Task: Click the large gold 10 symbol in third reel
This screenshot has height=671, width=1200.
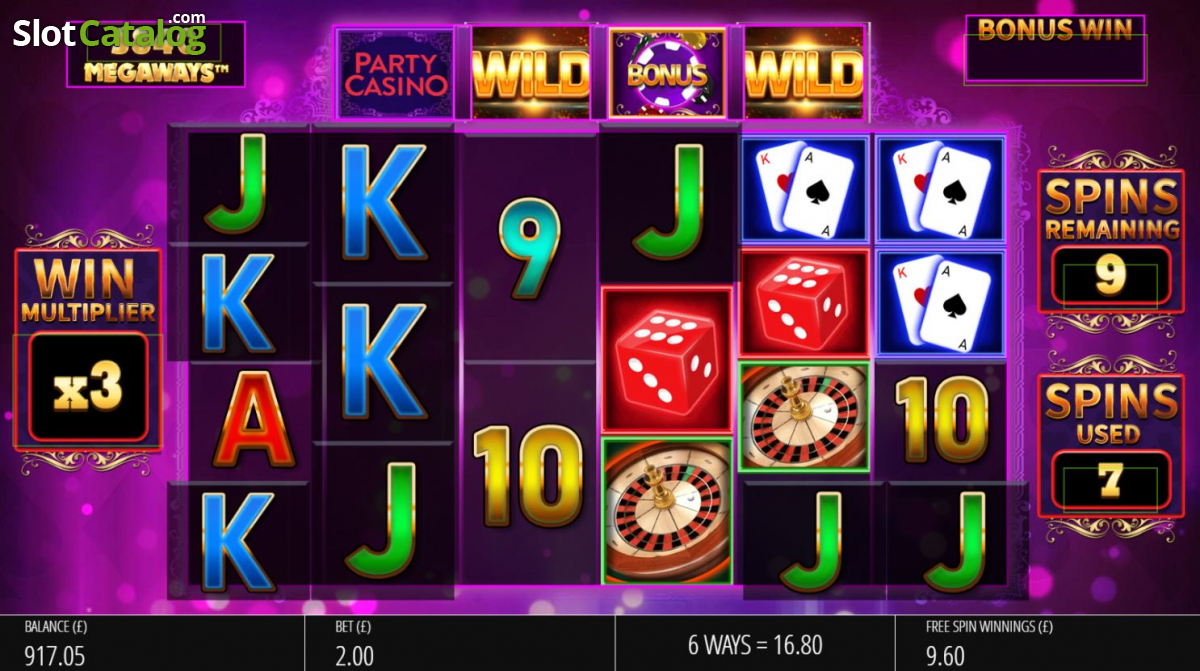Action: tap(527, 474)
